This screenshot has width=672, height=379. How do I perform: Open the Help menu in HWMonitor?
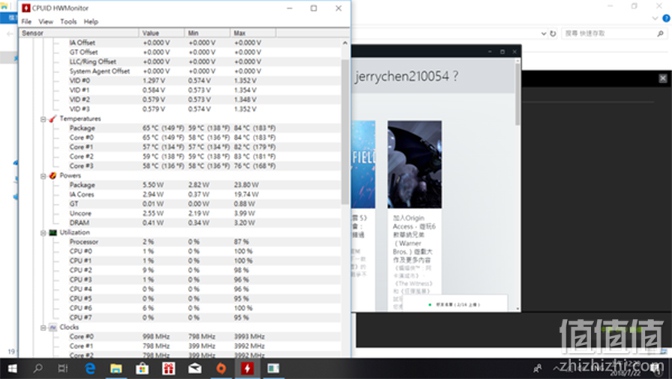click(90, 21)
